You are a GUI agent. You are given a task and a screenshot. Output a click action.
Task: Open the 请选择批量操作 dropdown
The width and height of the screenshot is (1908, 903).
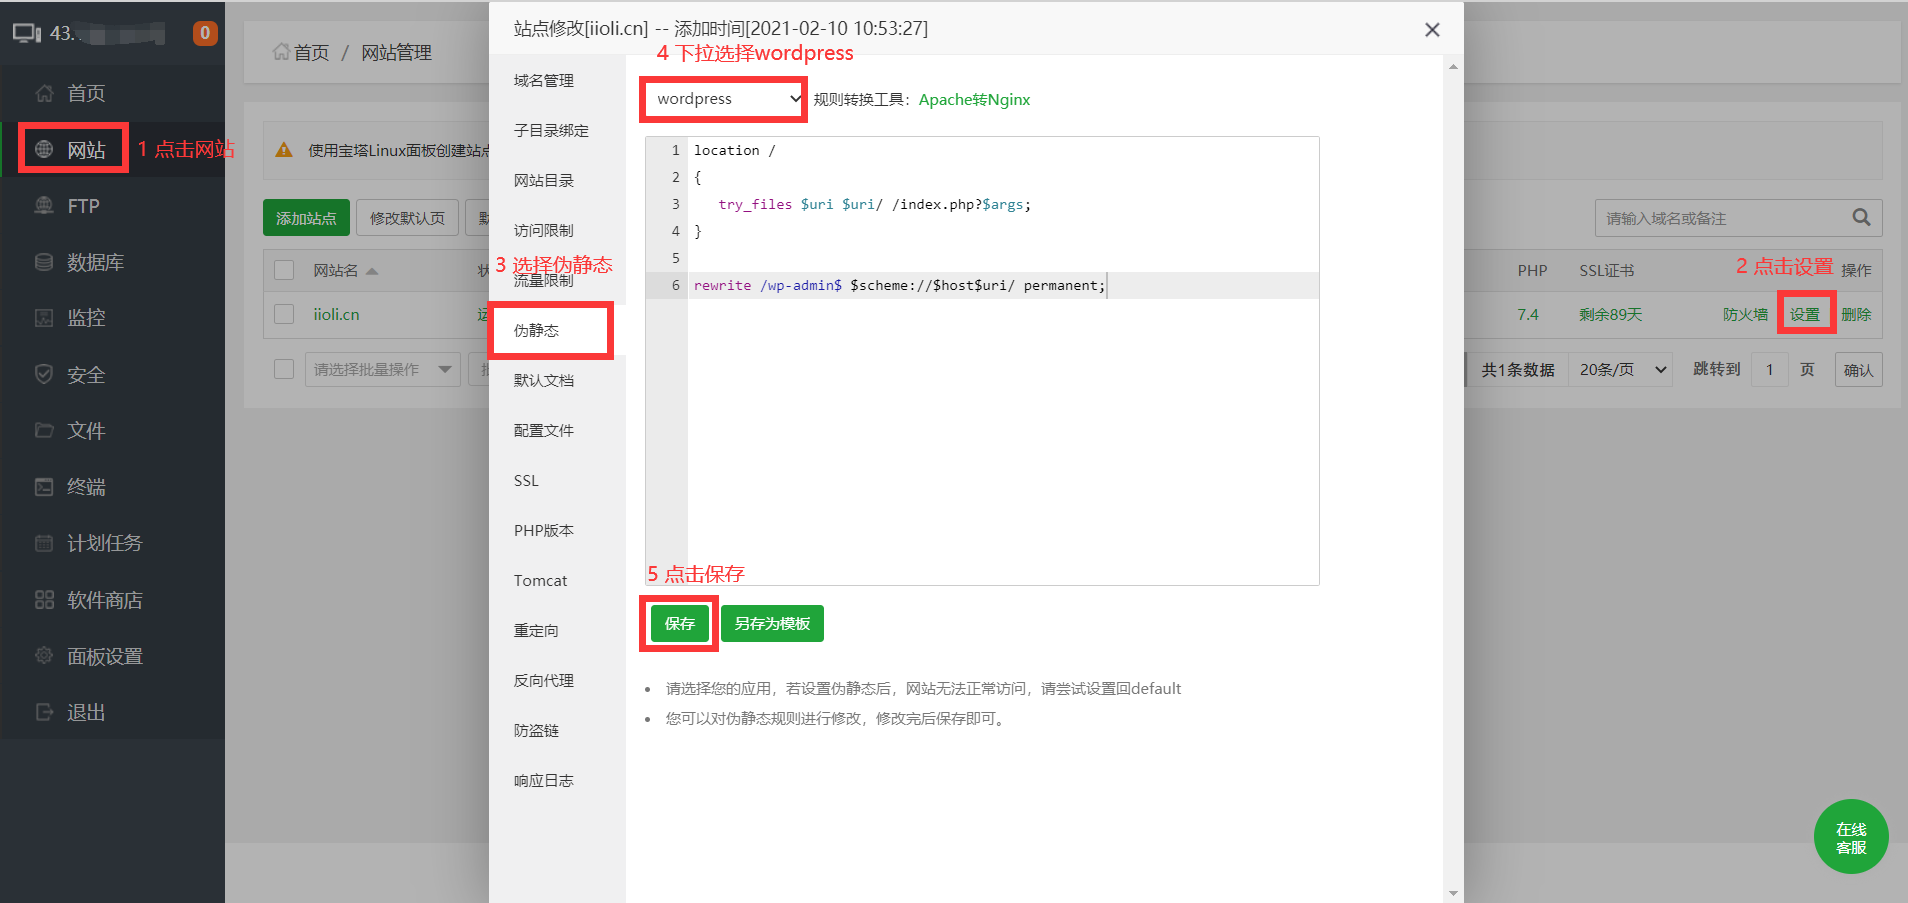(x=382, y=370)
